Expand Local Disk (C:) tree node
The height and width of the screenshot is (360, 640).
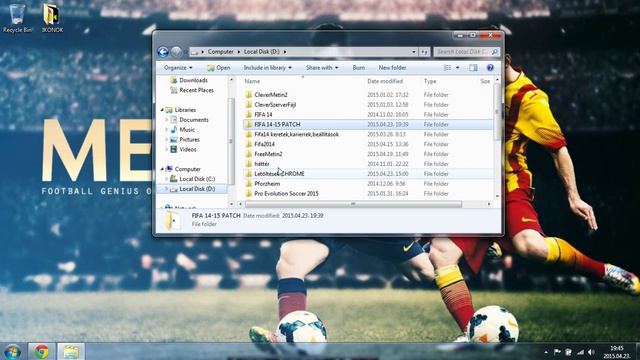pos(167,179)
